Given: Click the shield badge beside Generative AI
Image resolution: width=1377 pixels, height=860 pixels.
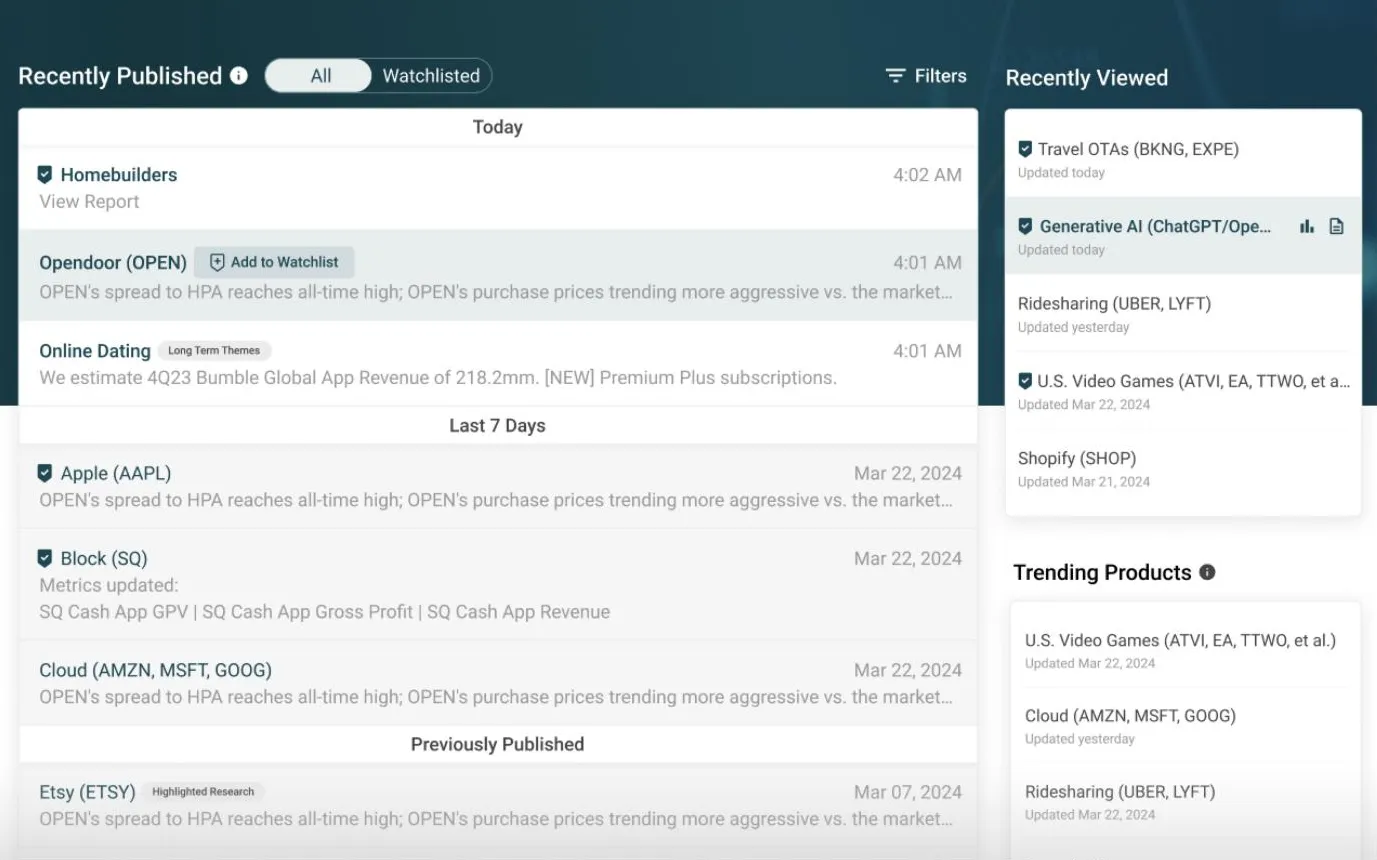Looking at the screenshot, I should [1025, 226].
